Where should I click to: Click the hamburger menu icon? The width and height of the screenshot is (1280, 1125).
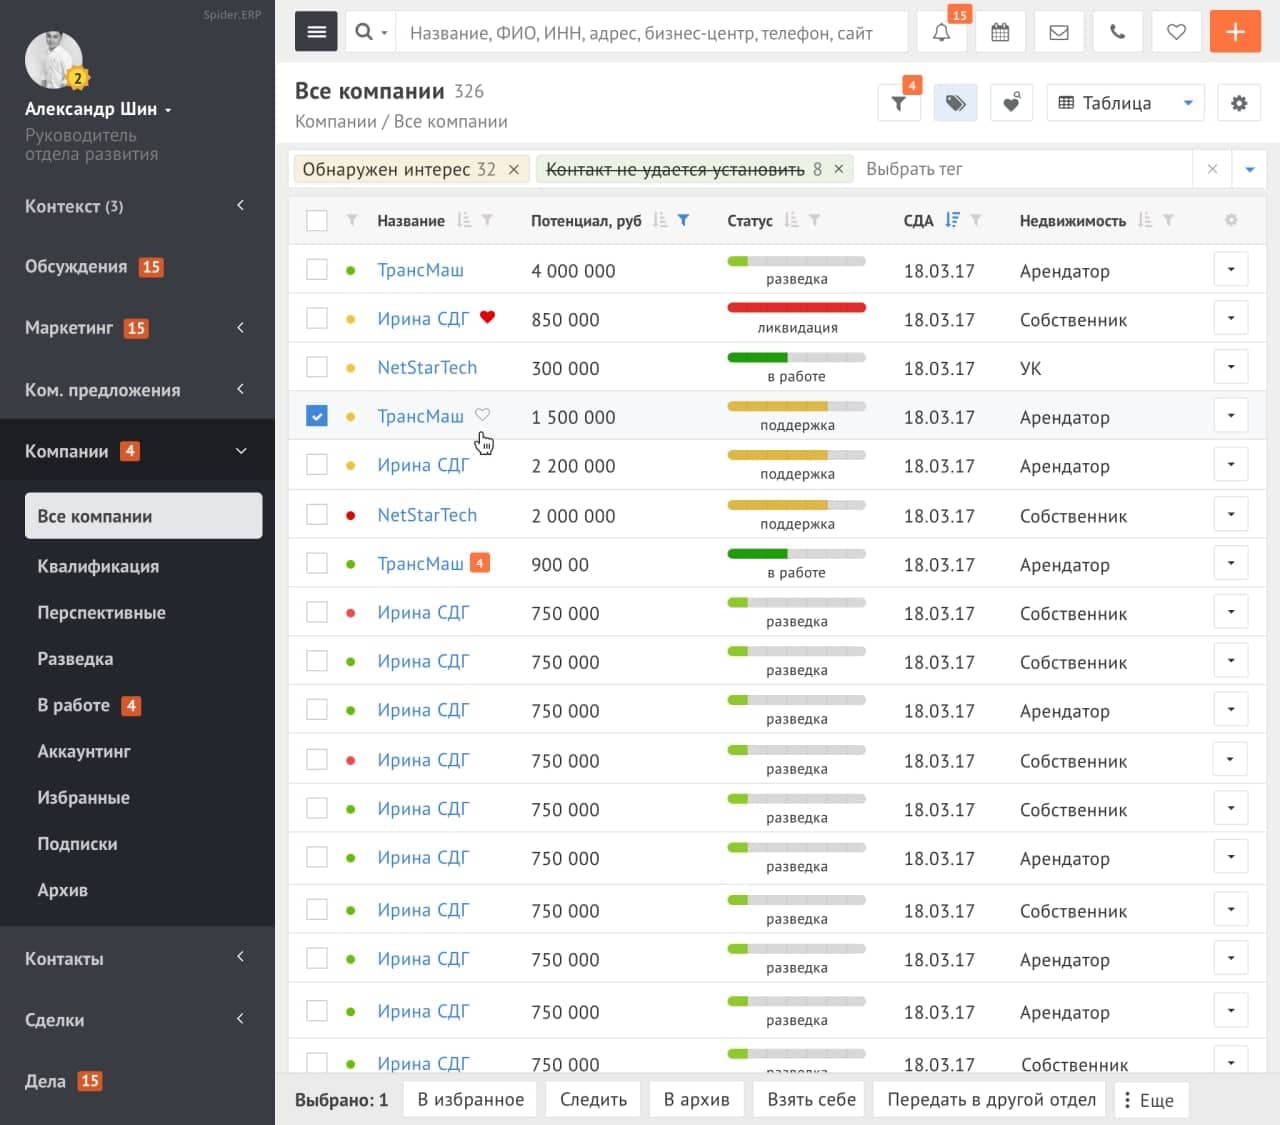click(x=316, y=32)
